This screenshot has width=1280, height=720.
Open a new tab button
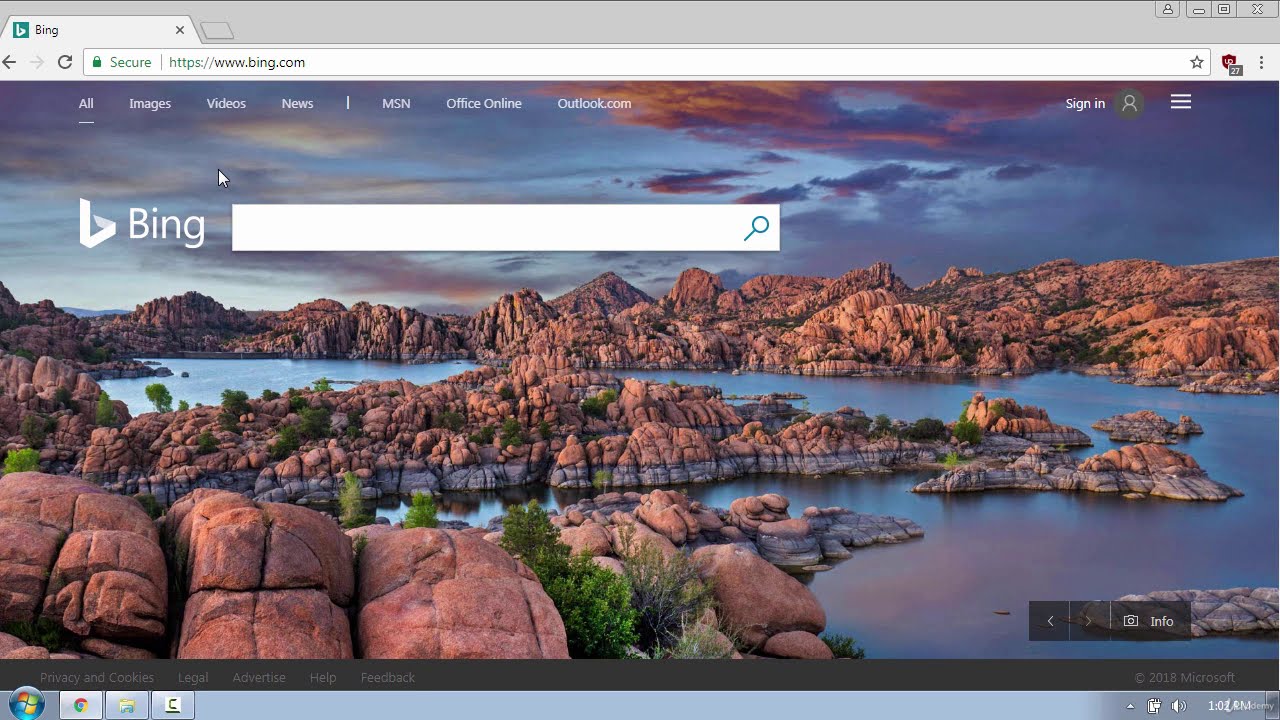(x=217, y=31)
